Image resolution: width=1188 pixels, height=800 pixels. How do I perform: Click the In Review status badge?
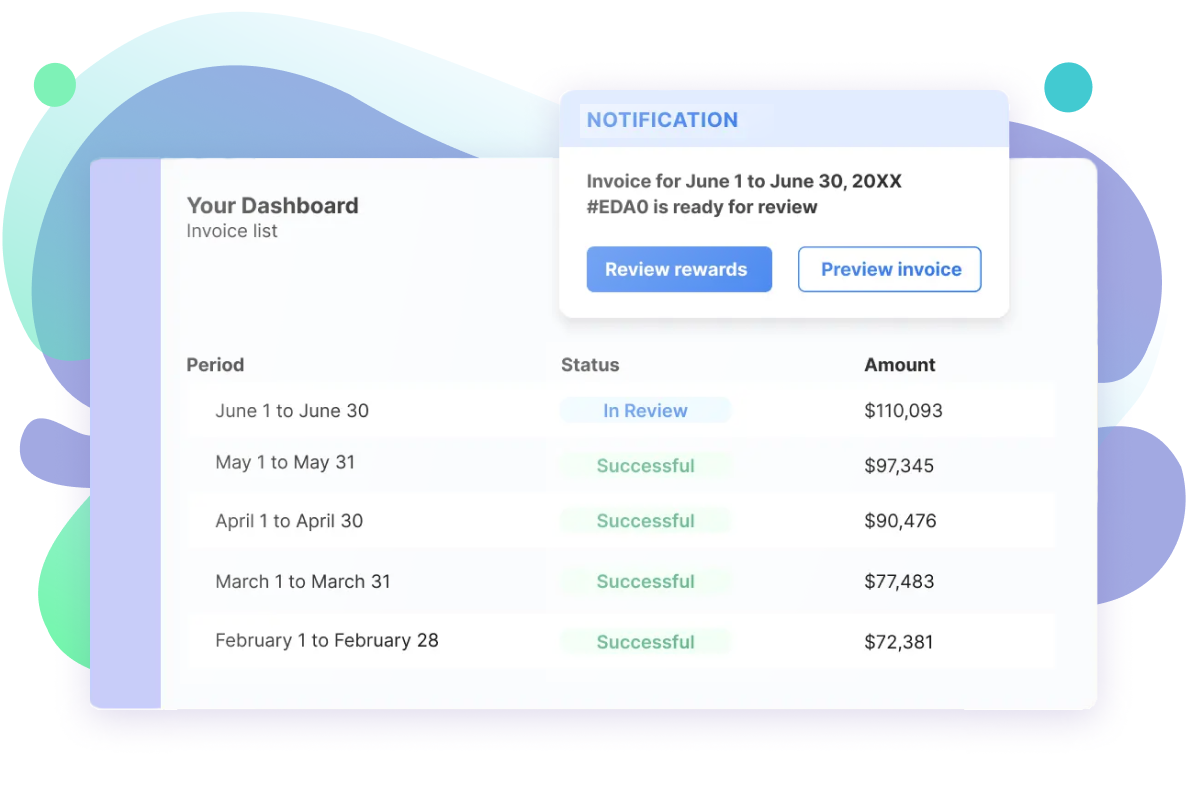[645, 410]
